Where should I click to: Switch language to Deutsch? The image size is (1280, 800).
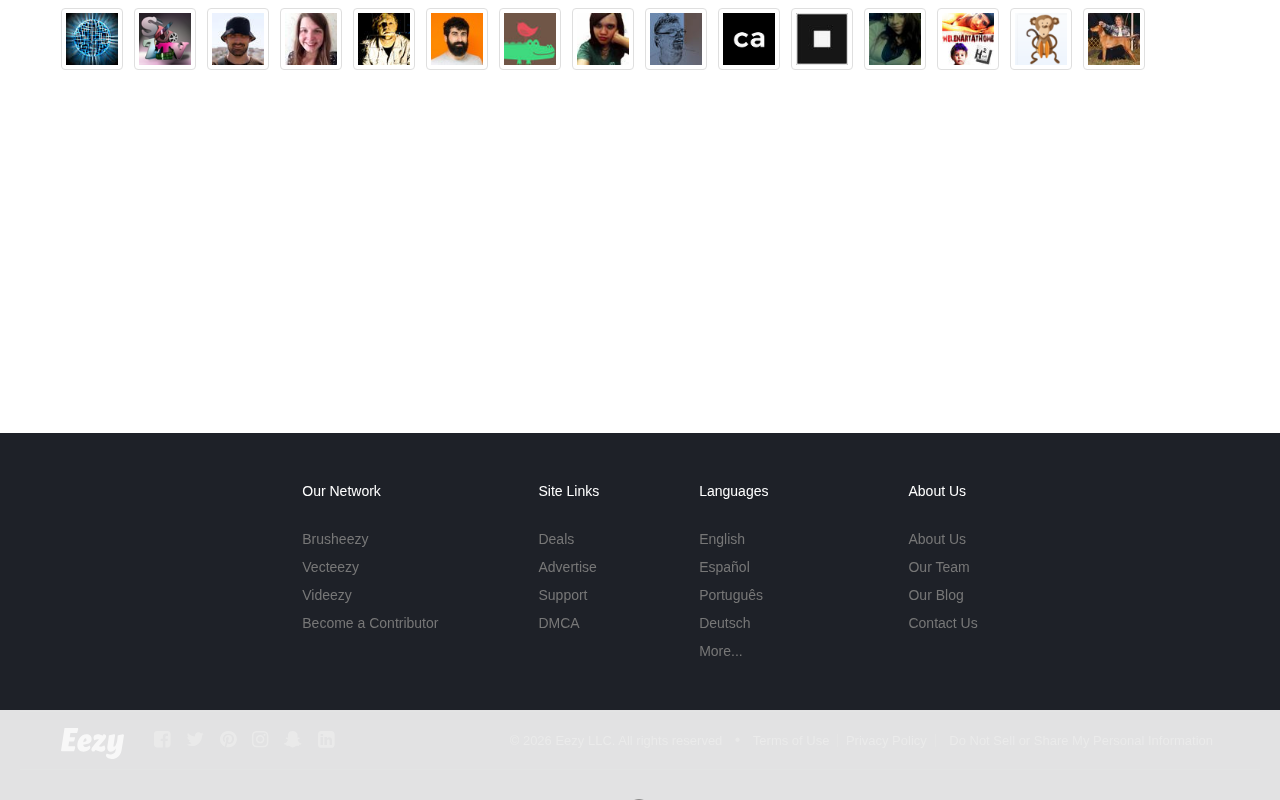[725, 623]
